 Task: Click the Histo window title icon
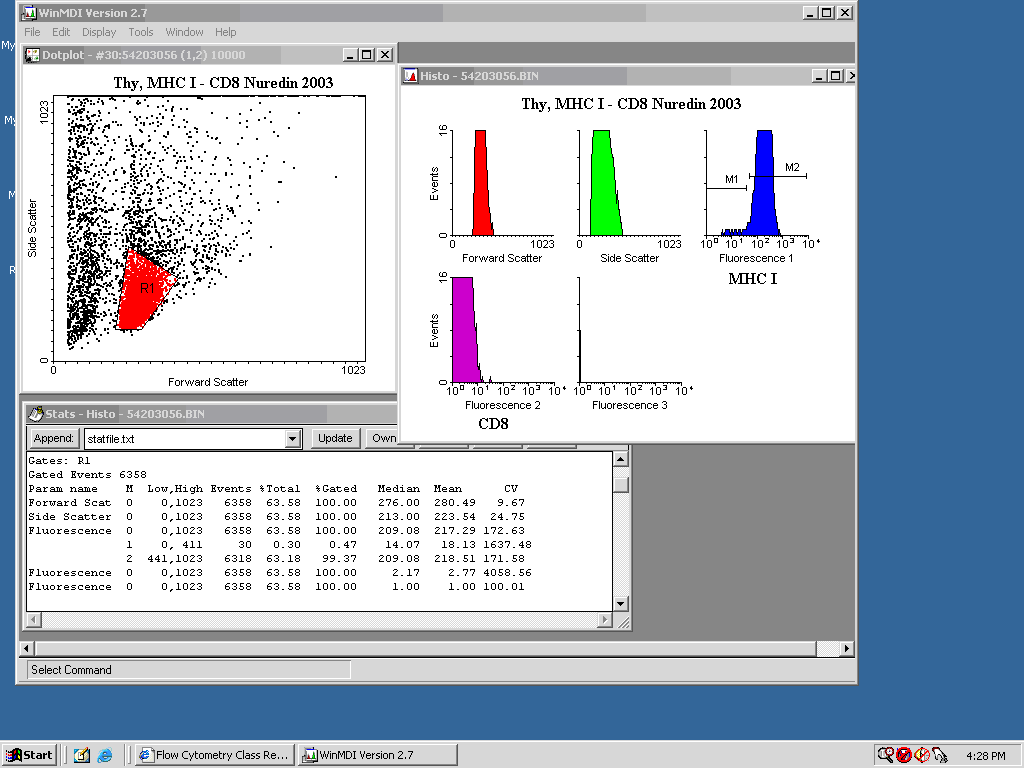411,76
